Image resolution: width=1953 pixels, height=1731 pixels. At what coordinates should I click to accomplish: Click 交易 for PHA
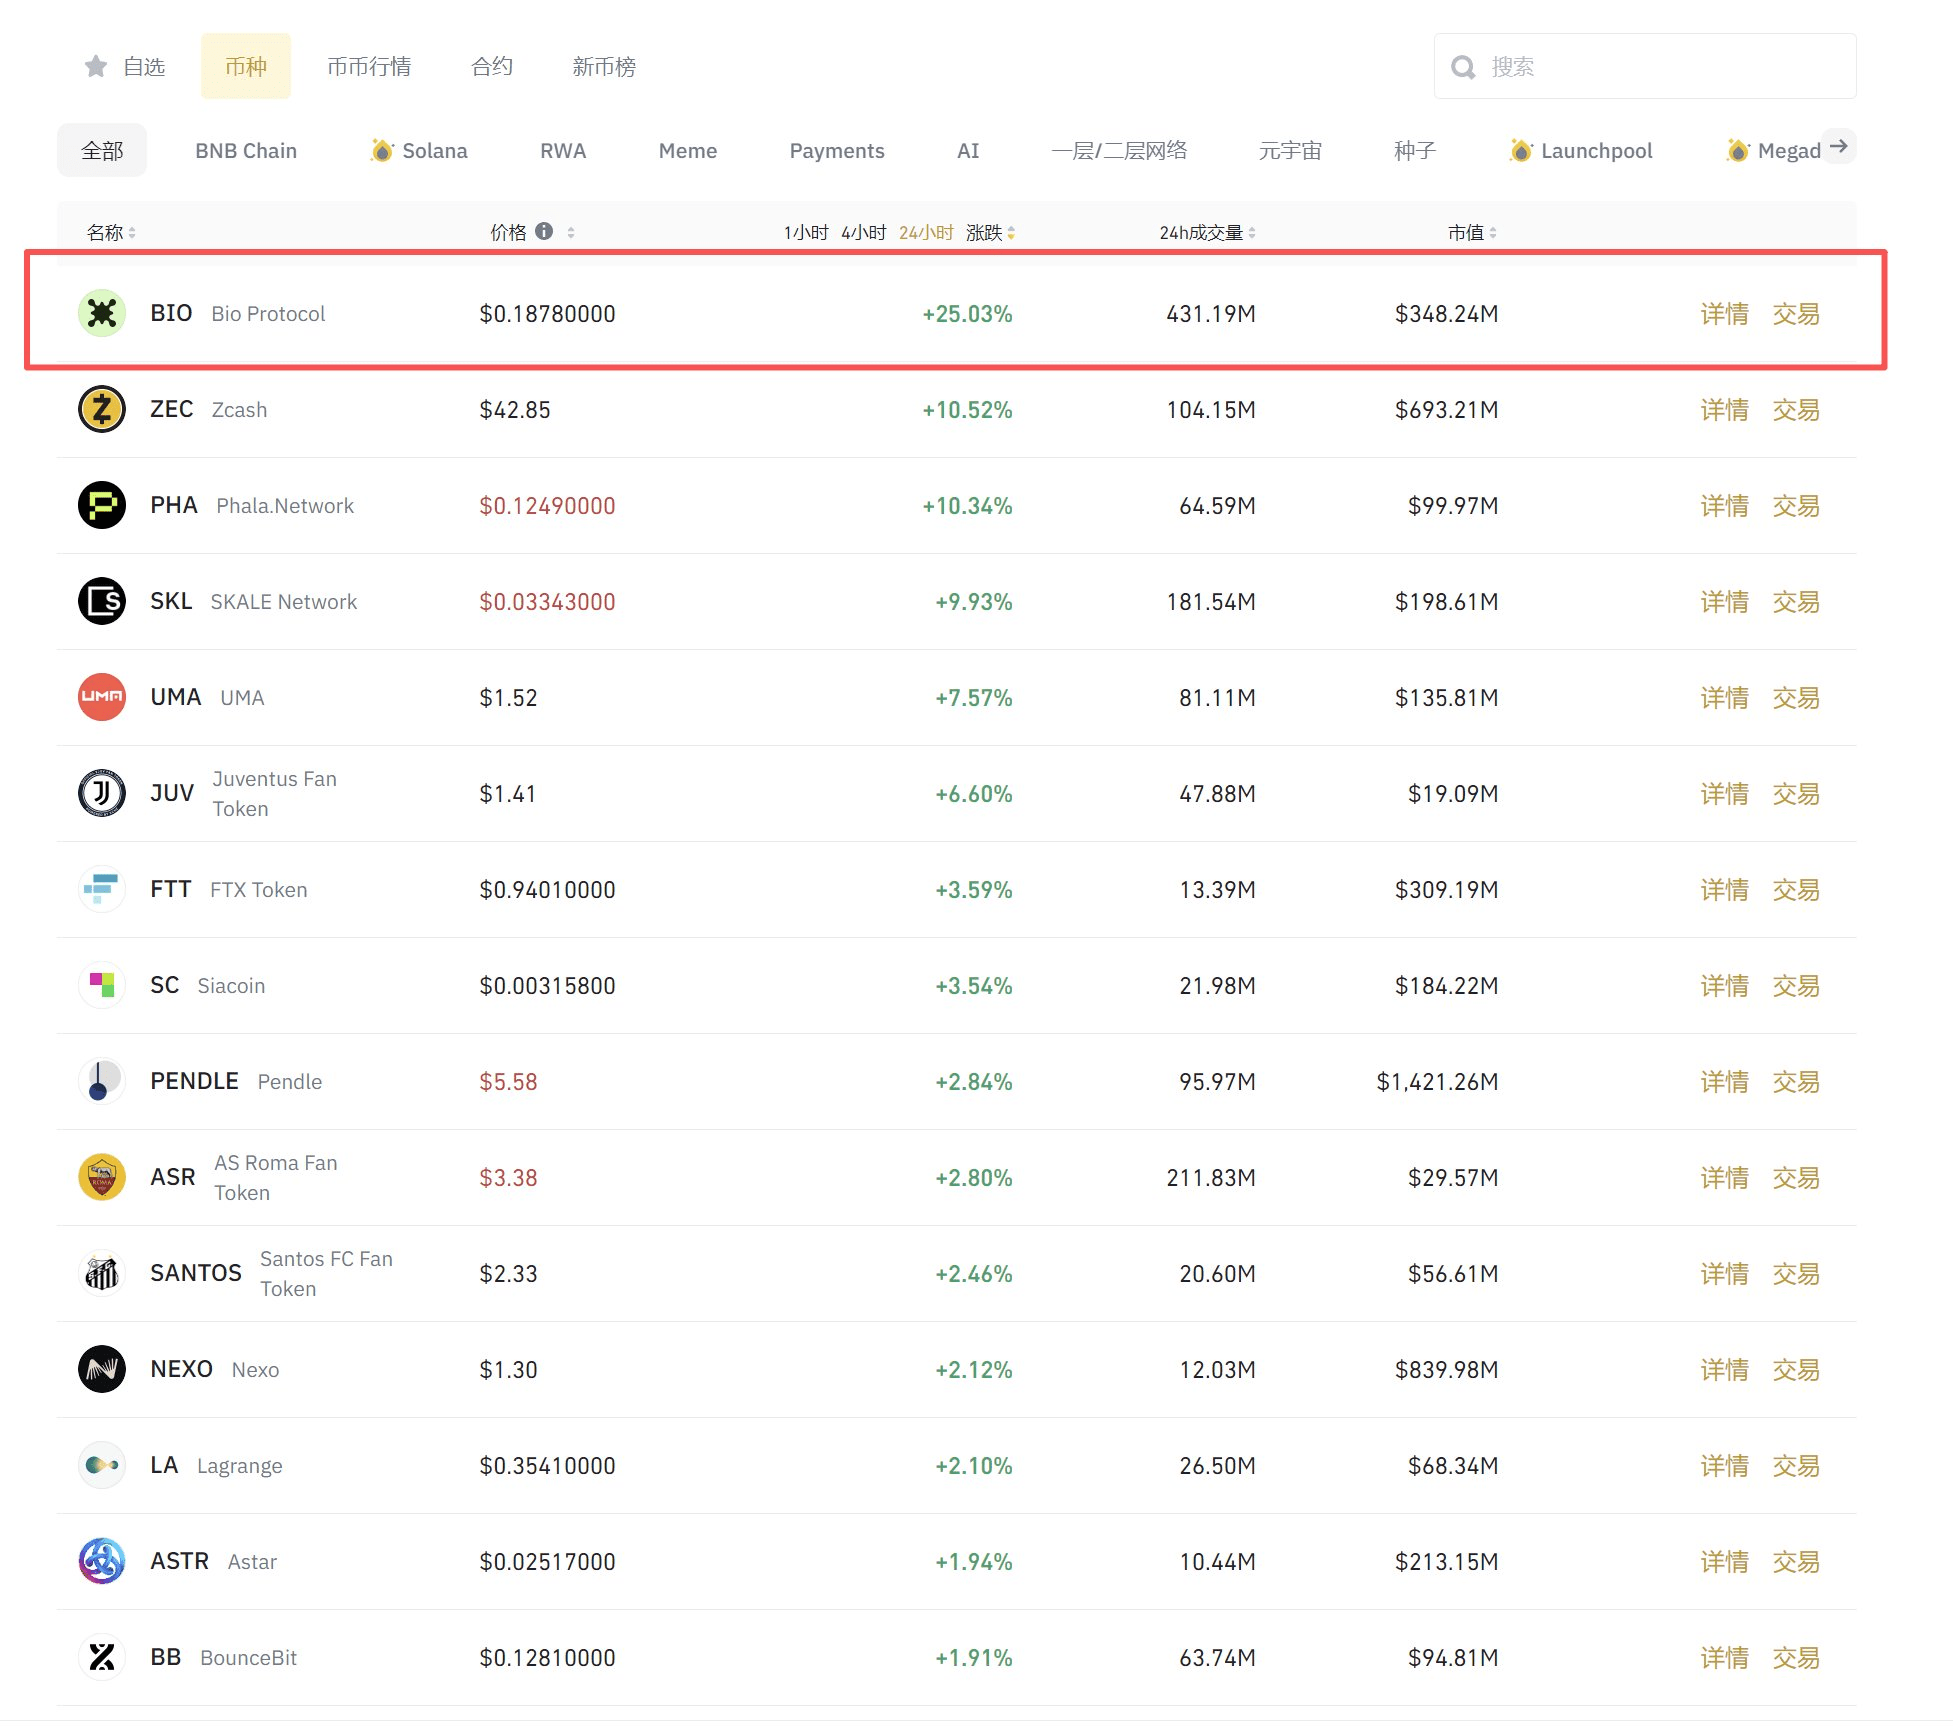pos(1796,506)
